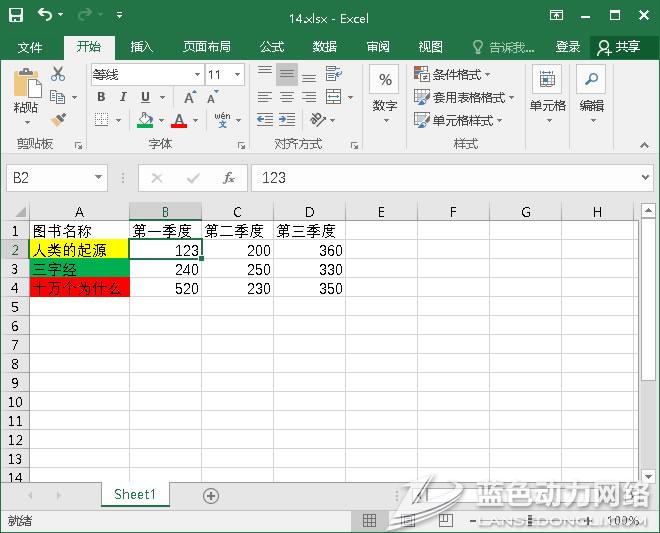The height and width of the screenshot is (533, 660).
Task: Collapse the ribbon with the arrow
Action: tap(644, 145)
